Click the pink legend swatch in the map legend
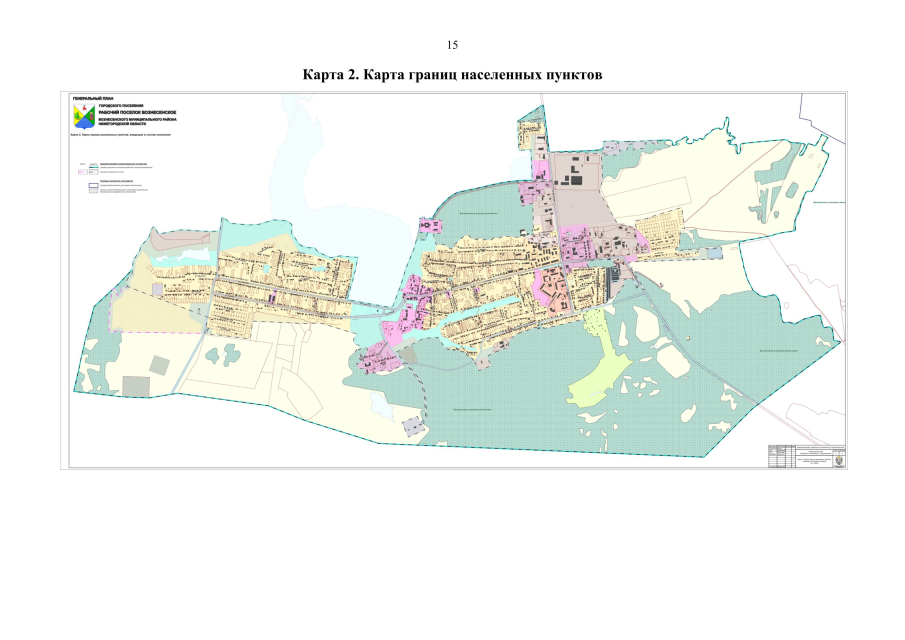This screenshot has height=640, width=905. click(82, 172)
